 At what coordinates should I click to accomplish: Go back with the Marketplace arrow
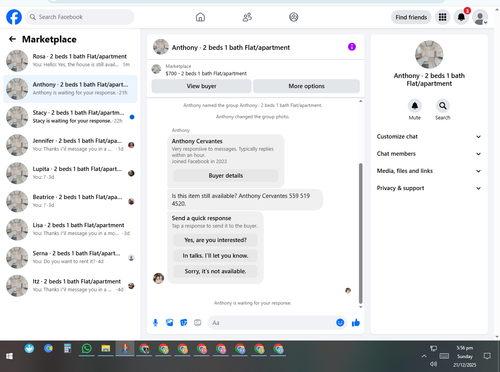12,39
